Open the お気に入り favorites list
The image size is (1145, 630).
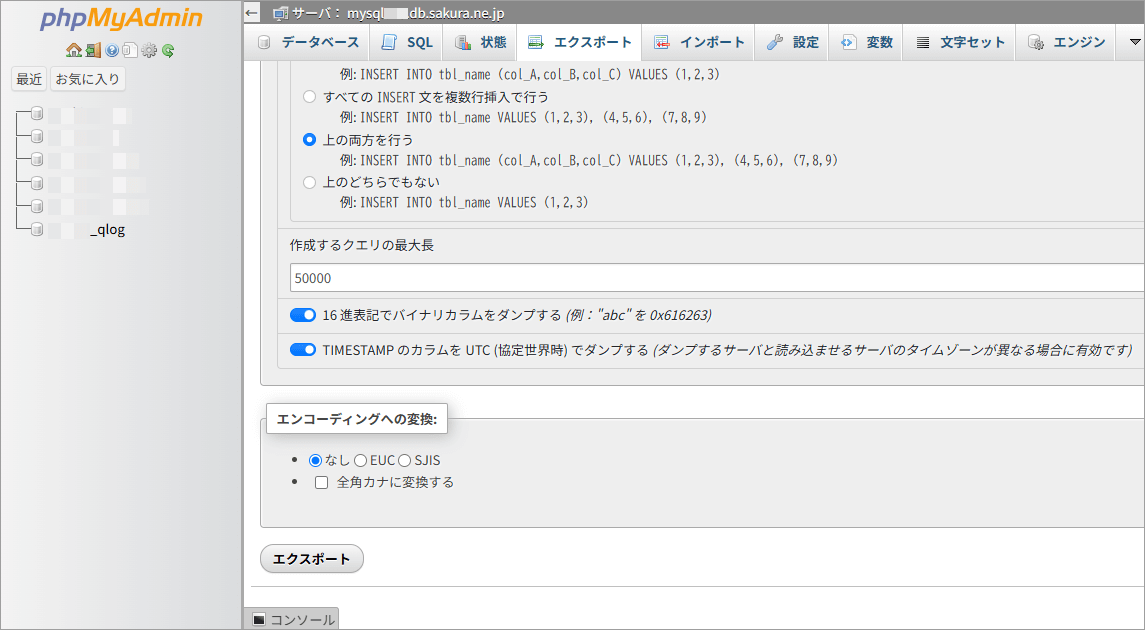click(88, 79)
